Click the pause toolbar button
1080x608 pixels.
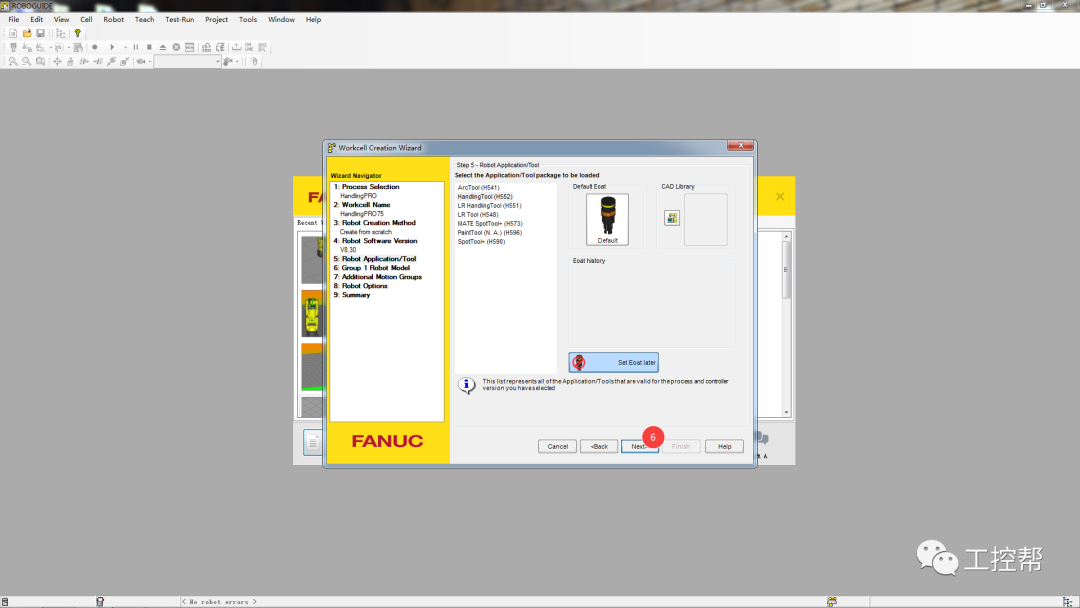click(136, 47)
